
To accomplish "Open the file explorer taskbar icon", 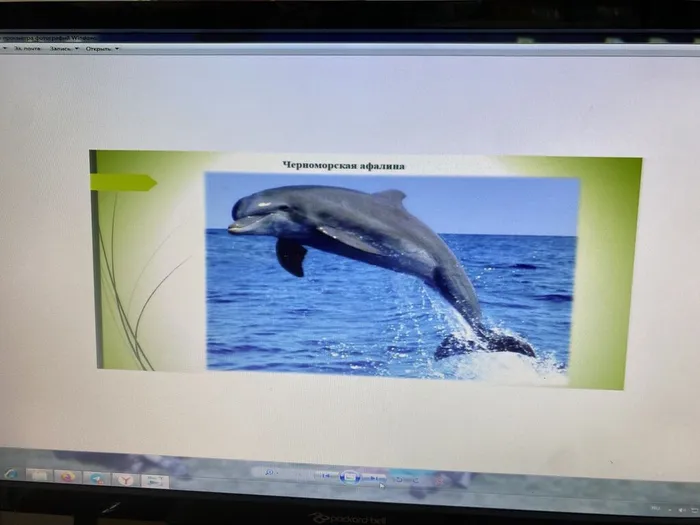I will pyautogui.click(x=39, y=475).
